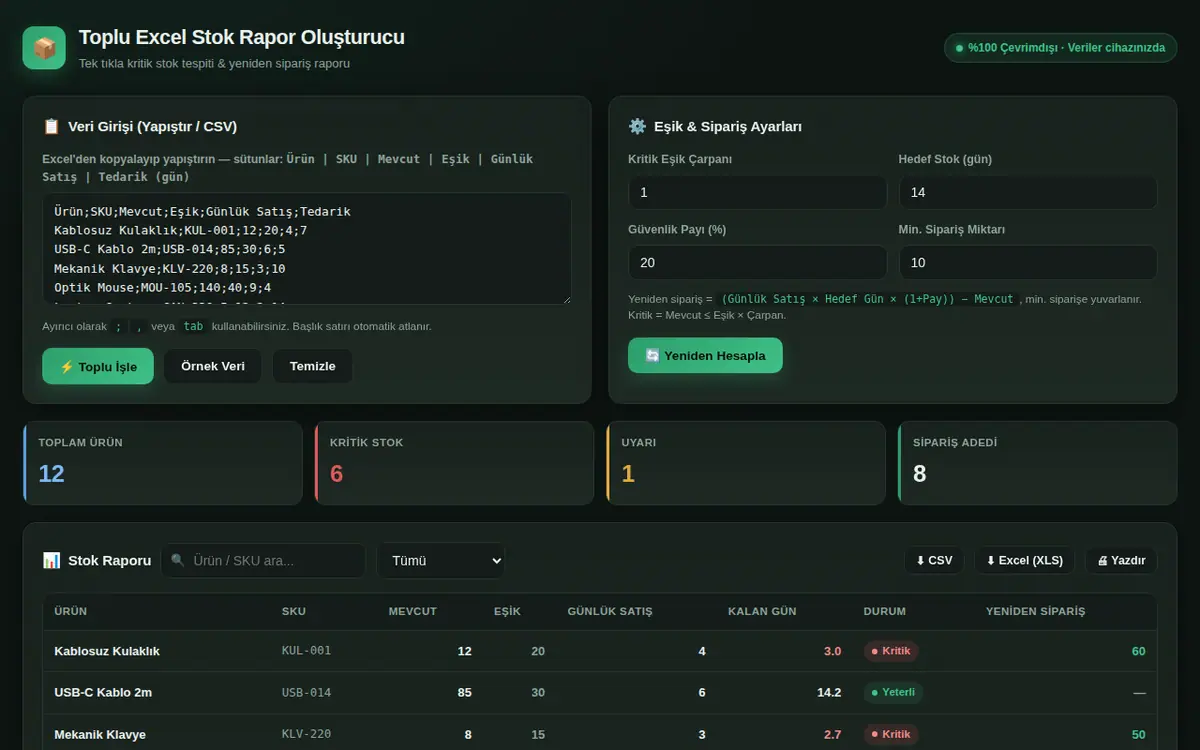Click the magnifier icon in search box
The image size is (1200, 750).
[x=178, y=560]
